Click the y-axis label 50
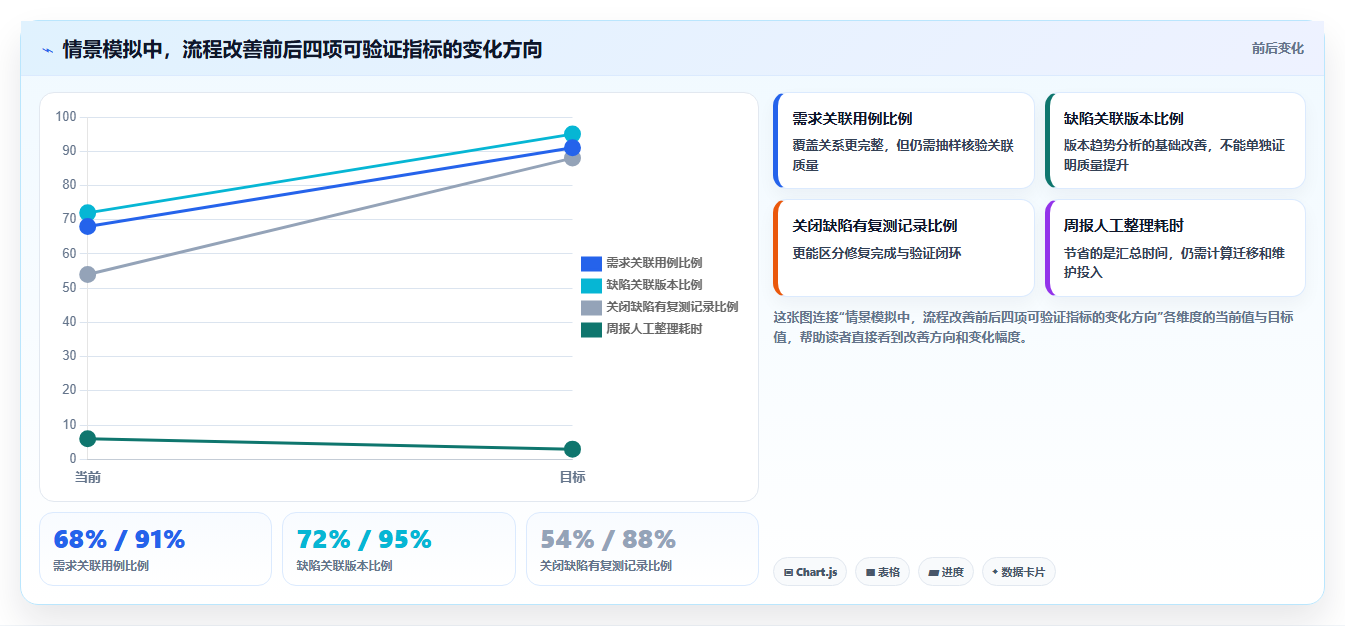This screenshot has height=626, width=1345. pos(69,288)
